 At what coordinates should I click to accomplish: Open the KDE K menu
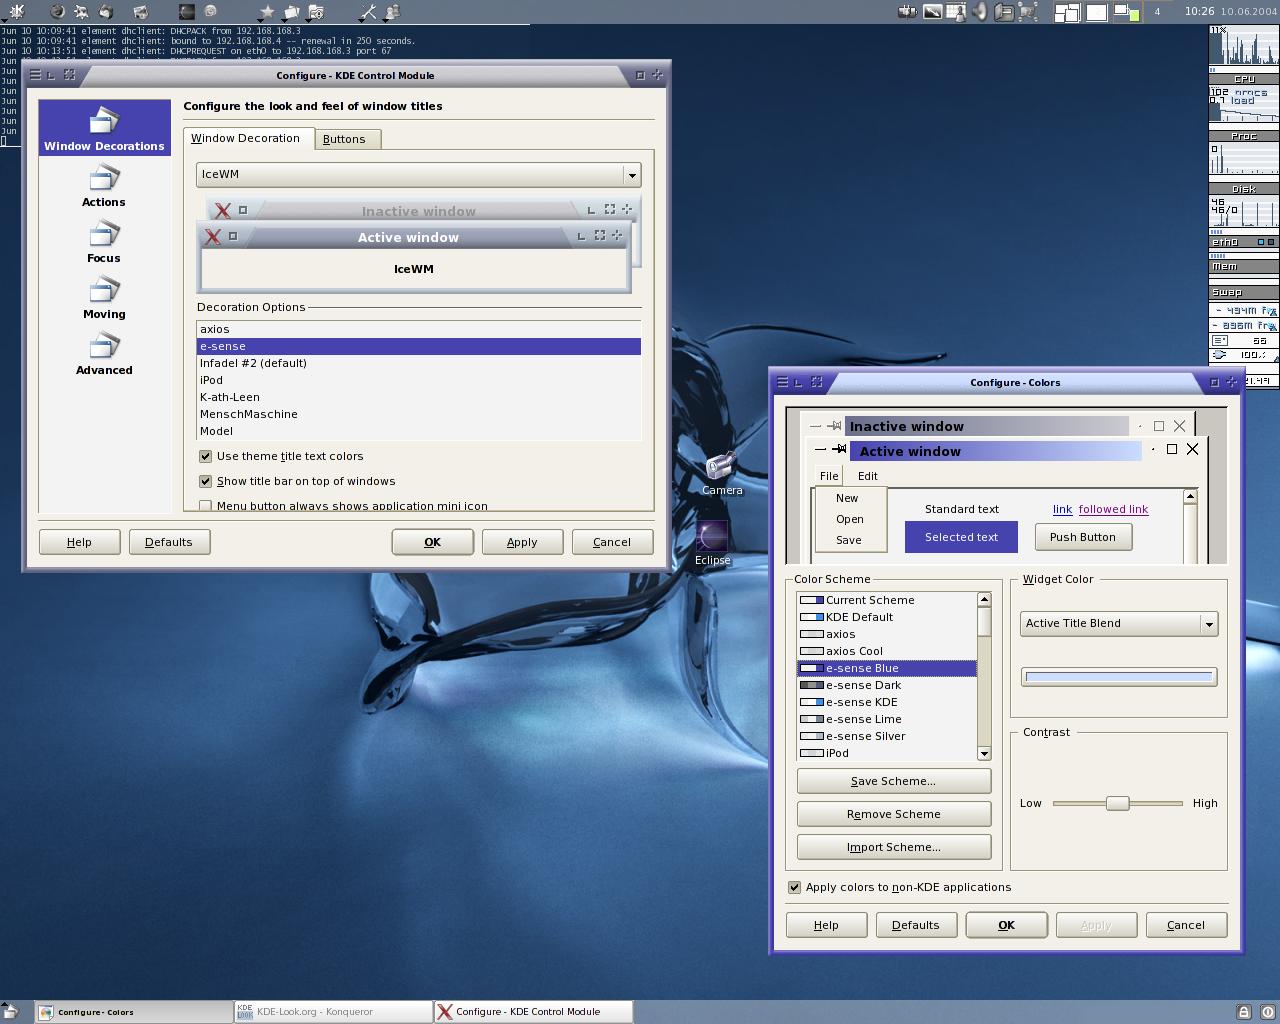[x=16, y=12]
